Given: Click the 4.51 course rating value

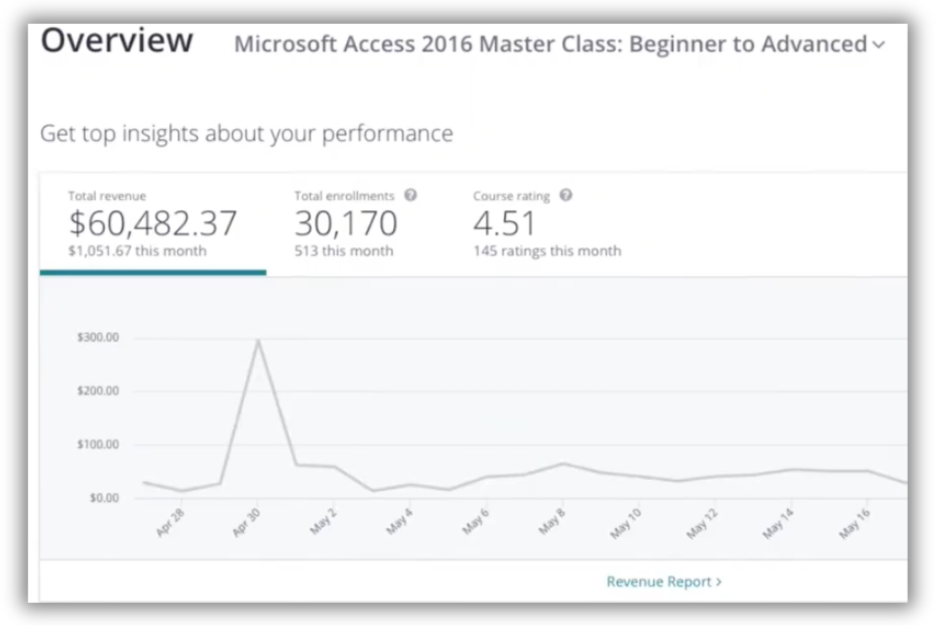Looking at the screenshot, I should point(505,223).
